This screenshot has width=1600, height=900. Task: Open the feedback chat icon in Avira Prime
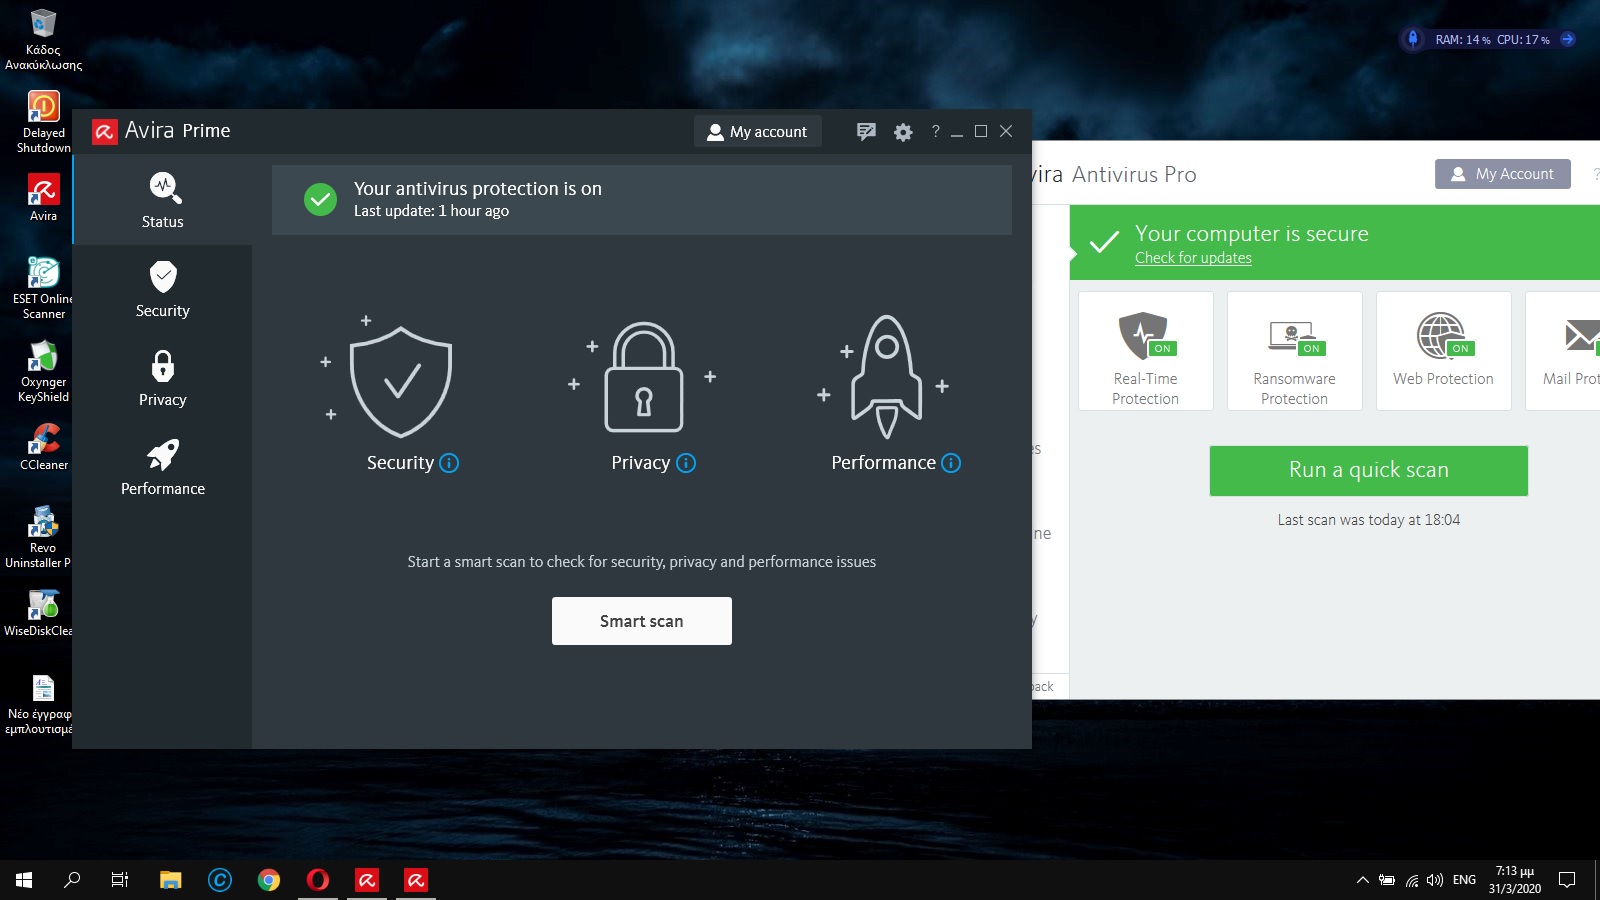(x=866, y=131)
